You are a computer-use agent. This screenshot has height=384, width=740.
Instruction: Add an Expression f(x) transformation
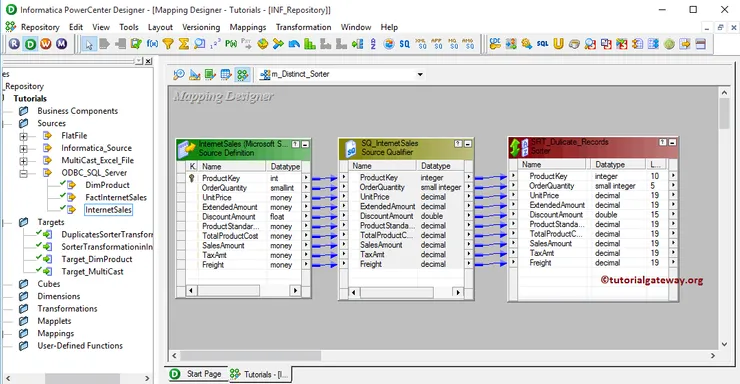pos(152,44)
